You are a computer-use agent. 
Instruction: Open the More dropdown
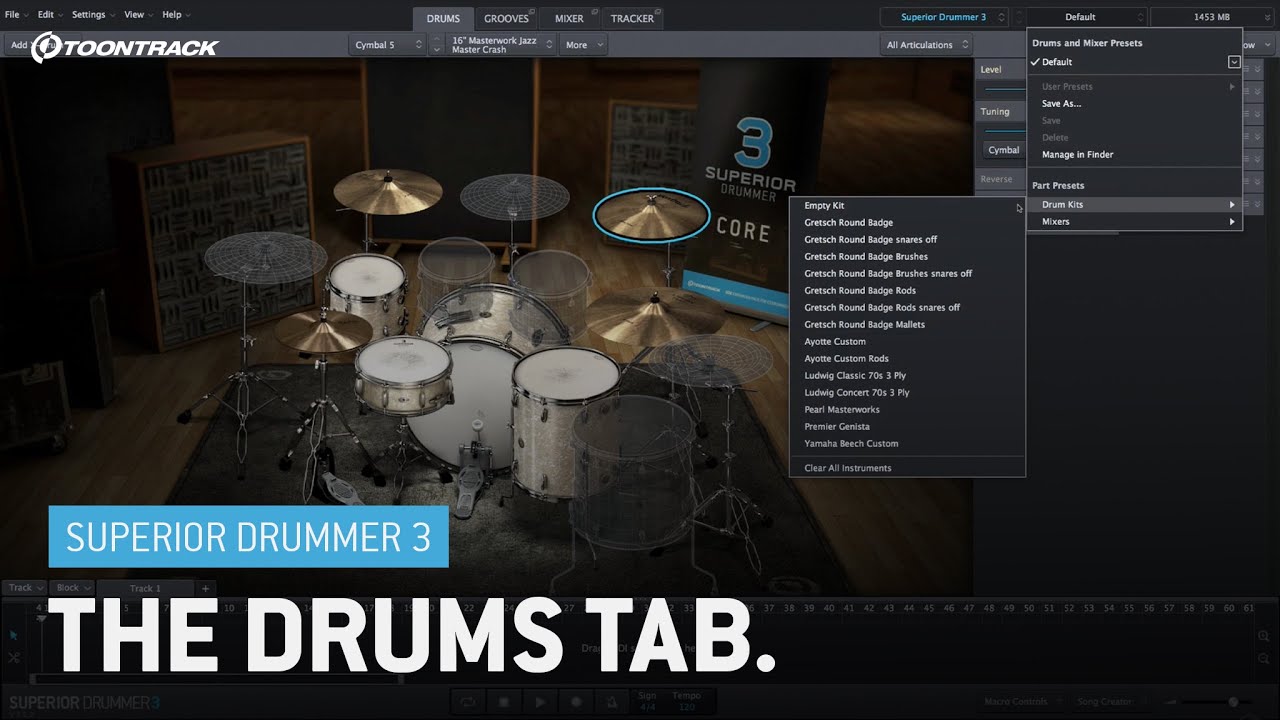(x=584, y=45)
